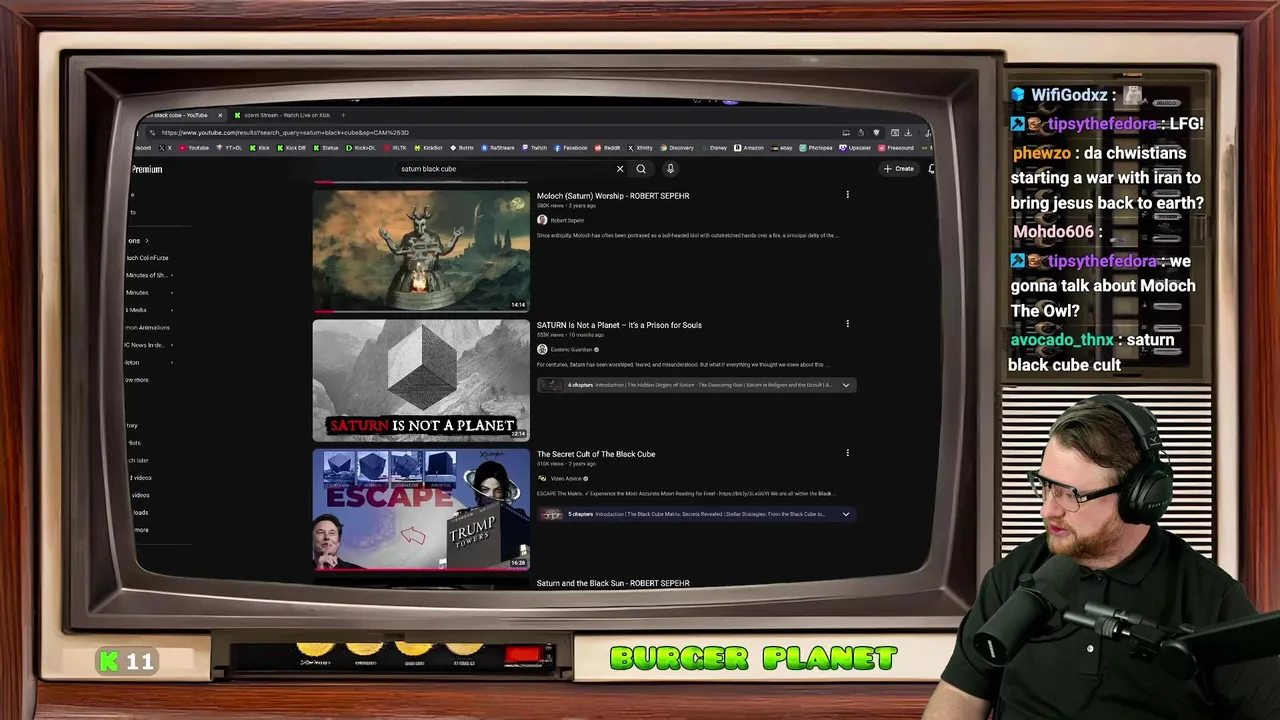
Task: Open the ReStream bookmark
Action: (x=497, y=148)
